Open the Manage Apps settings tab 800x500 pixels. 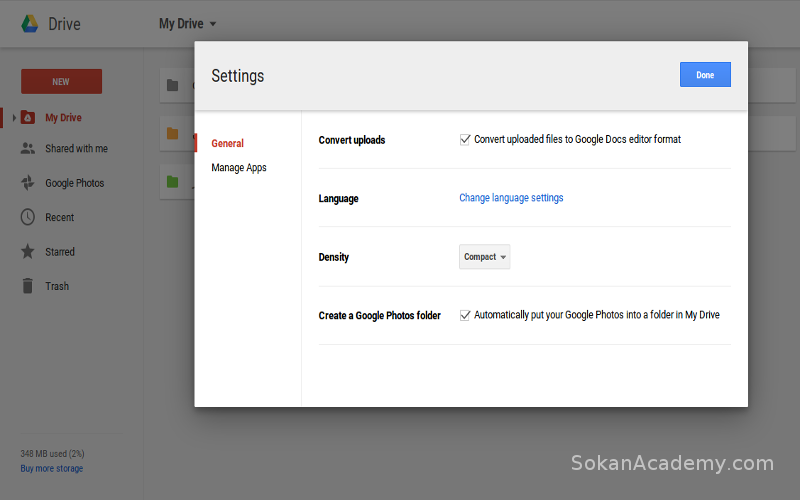tap(239, 168)
